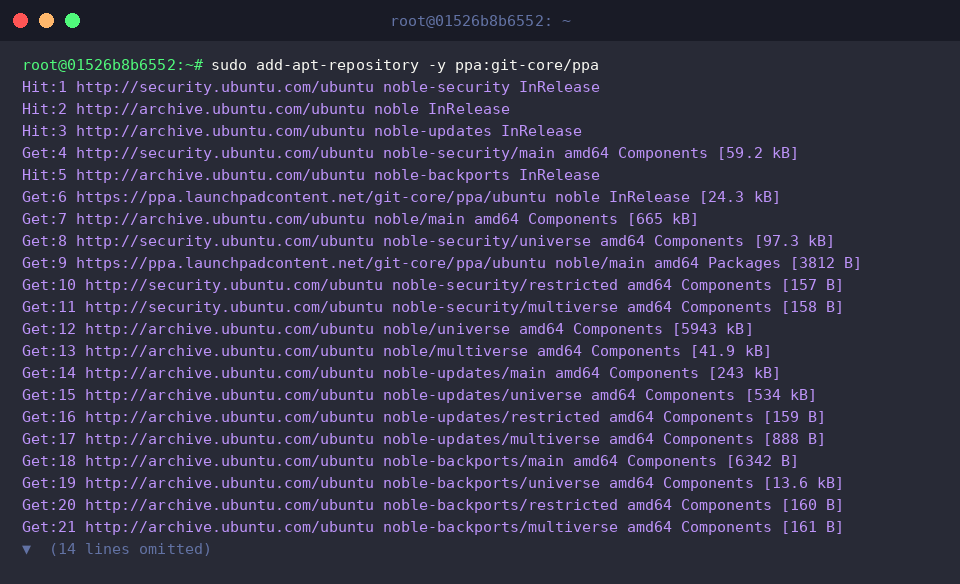Click the Get:15 noble-updates/universe [534 kB] line
Viewport: 960px width, 584px height.
(x=419, y=395)
